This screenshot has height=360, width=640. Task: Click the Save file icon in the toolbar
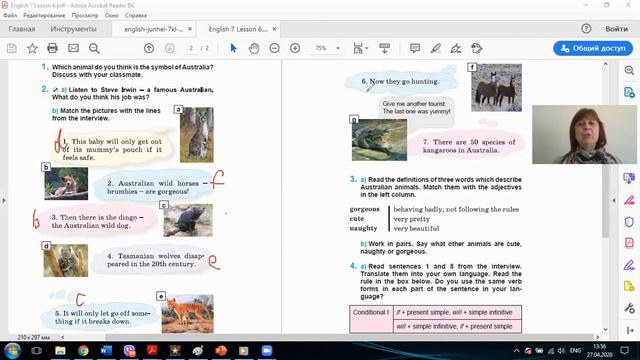pyautogui.click(x=12, y=49)
